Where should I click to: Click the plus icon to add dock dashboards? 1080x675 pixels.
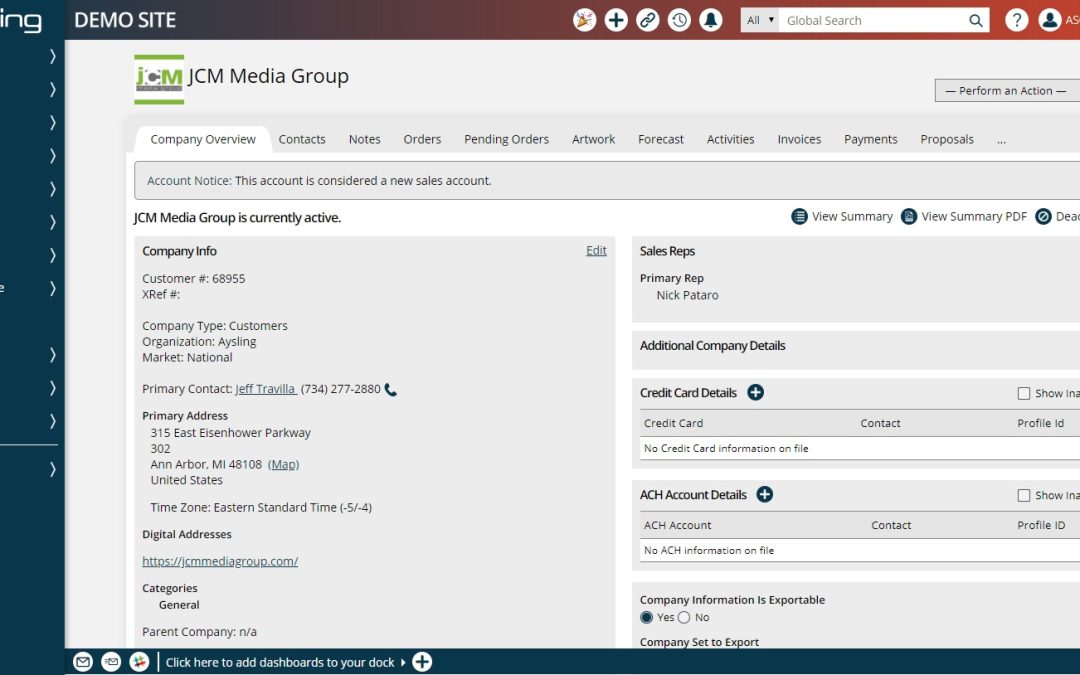(422, 662)
